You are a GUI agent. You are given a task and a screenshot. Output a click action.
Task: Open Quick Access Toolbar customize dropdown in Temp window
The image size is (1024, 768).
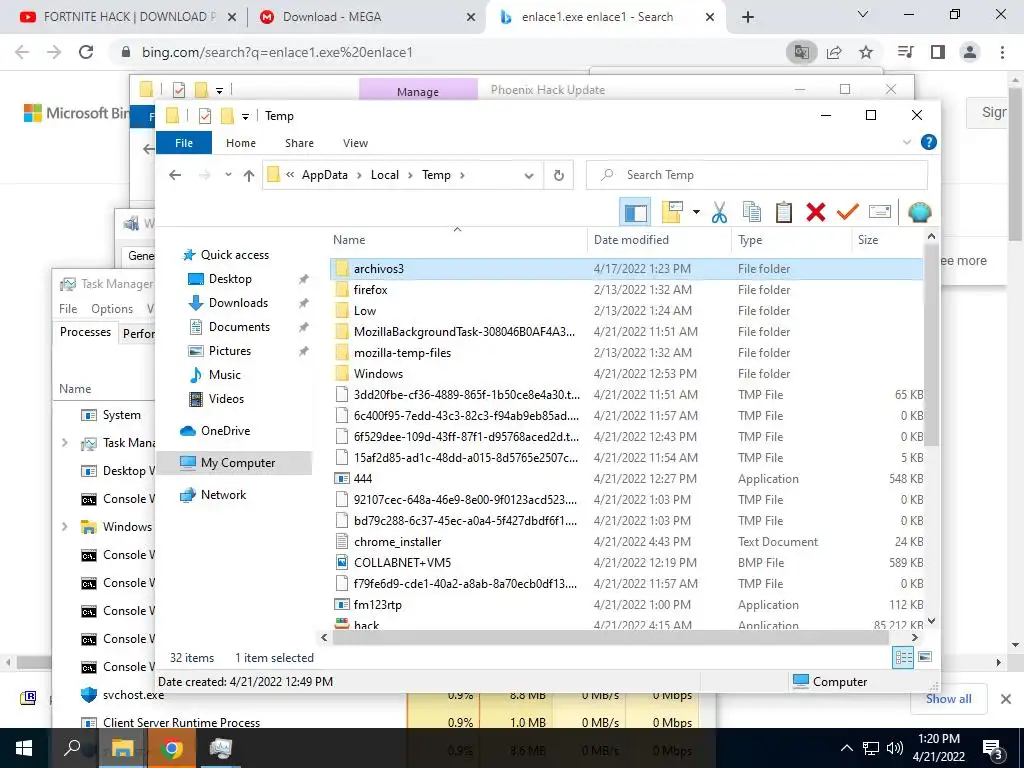[x=246, y=116]
